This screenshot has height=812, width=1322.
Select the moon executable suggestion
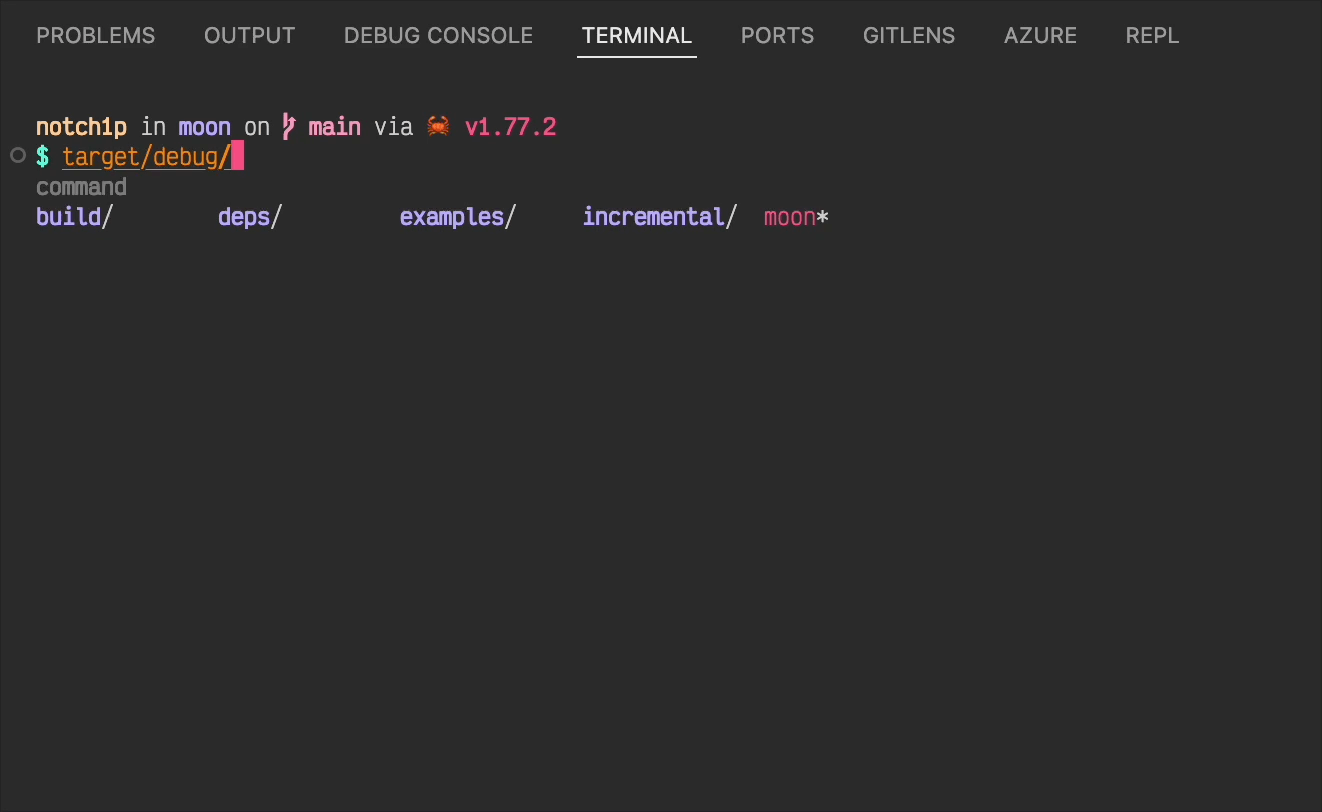coord(795,216)
